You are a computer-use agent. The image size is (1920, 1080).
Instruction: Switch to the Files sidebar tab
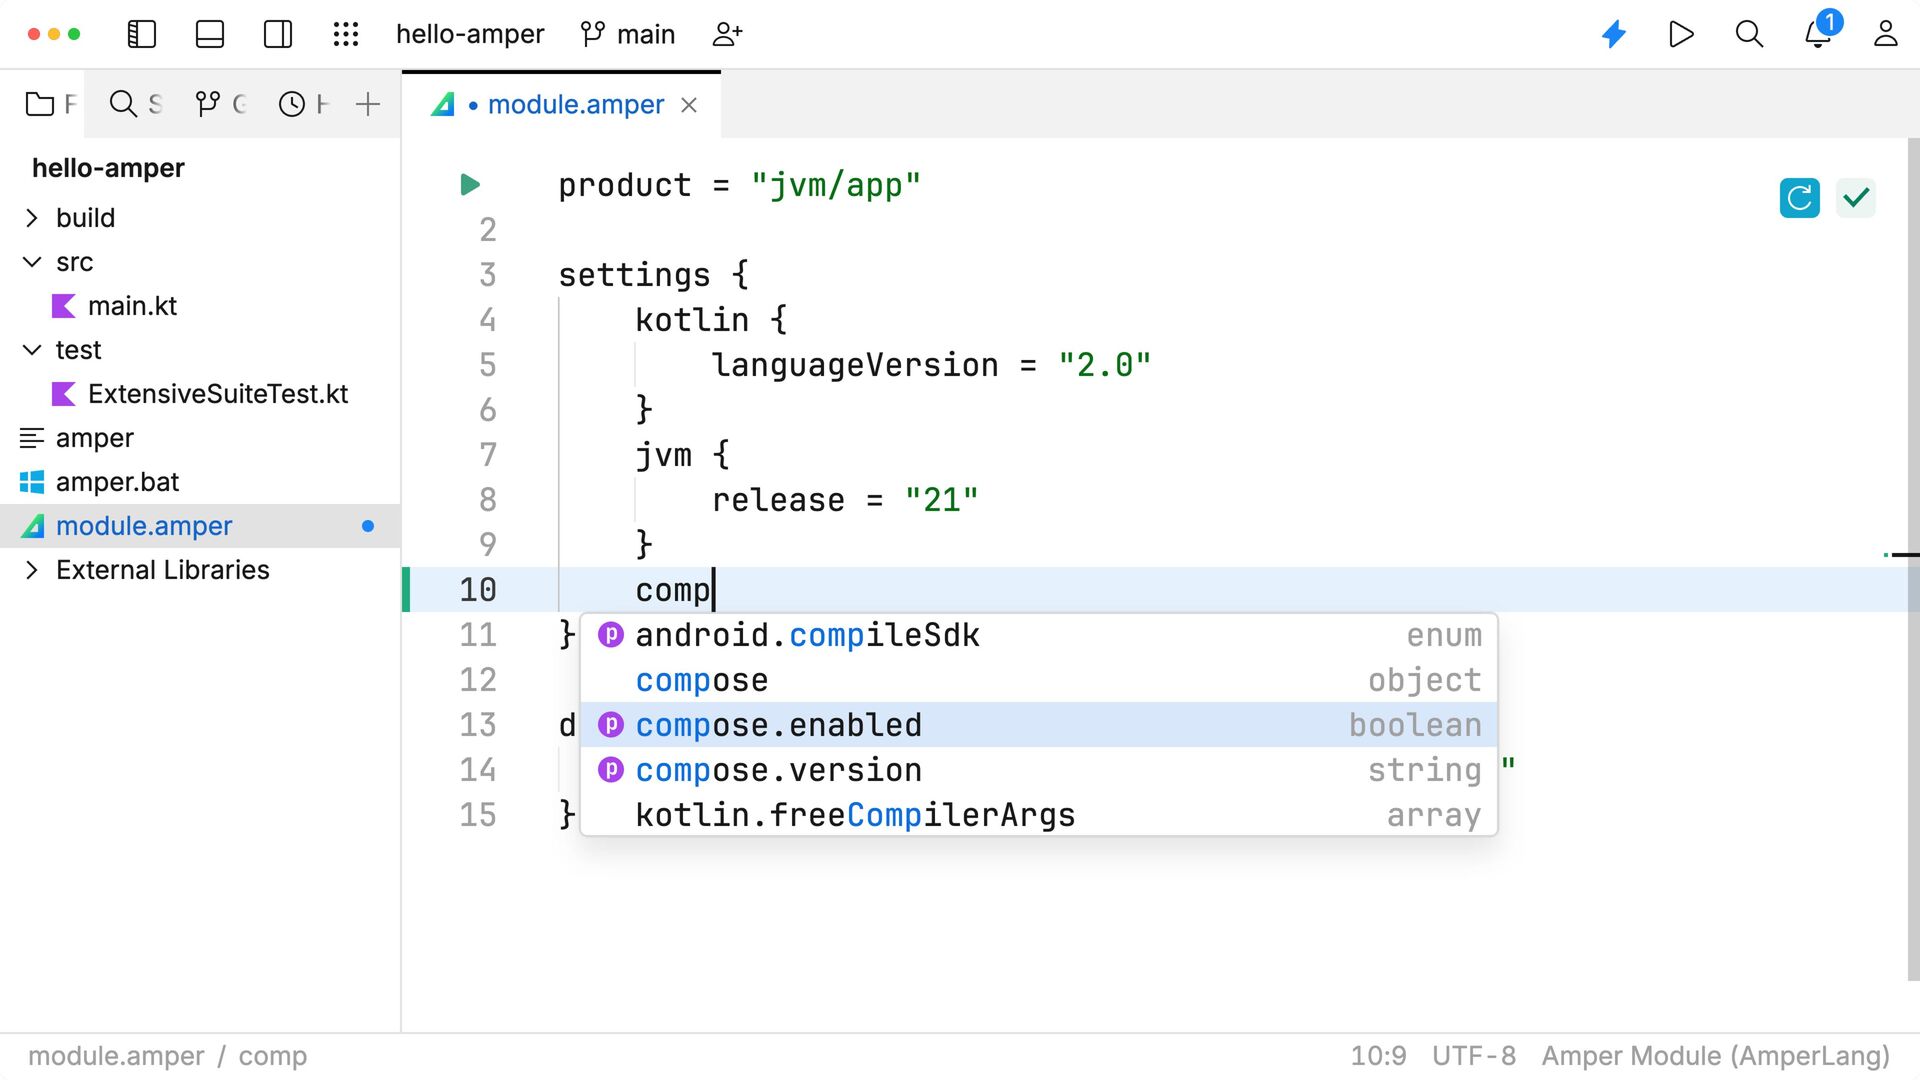51,104
